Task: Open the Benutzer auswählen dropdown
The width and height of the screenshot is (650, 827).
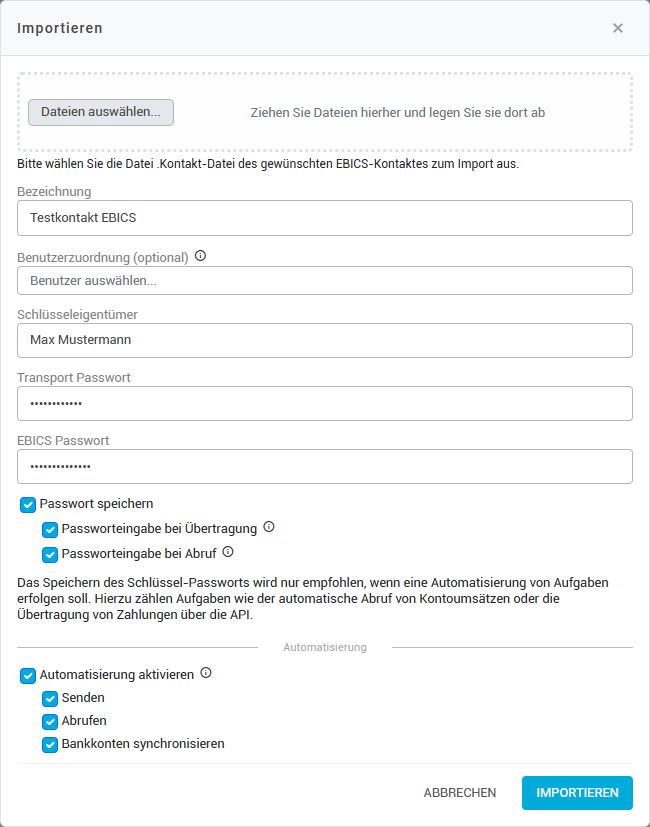Action: [325, 281]
